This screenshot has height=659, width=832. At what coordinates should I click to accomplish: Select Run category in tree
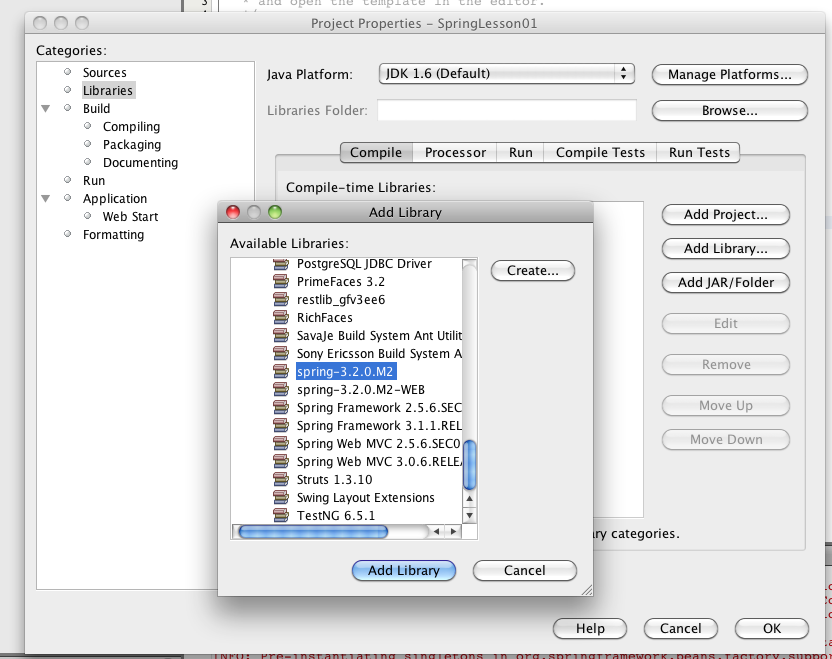tap(94, 181)
